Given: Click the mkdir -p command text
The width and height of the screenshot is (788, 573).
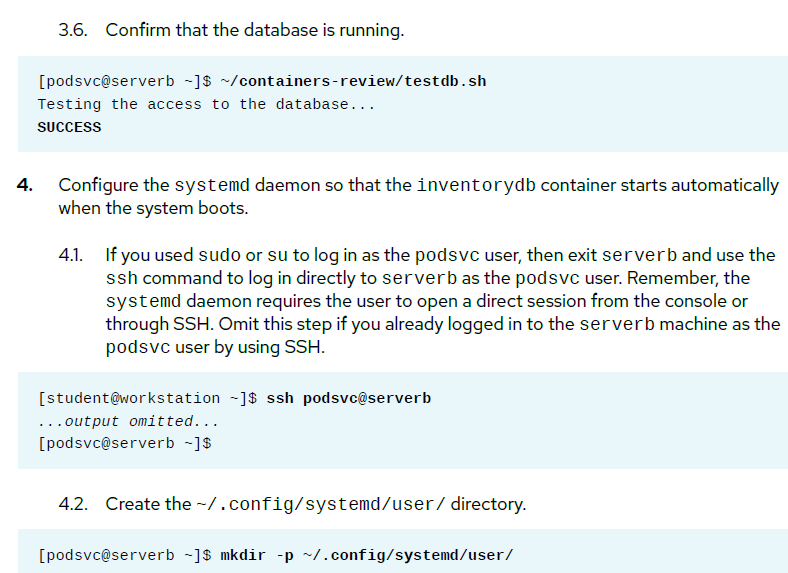Looking at the screenshot, I should 367,555.
